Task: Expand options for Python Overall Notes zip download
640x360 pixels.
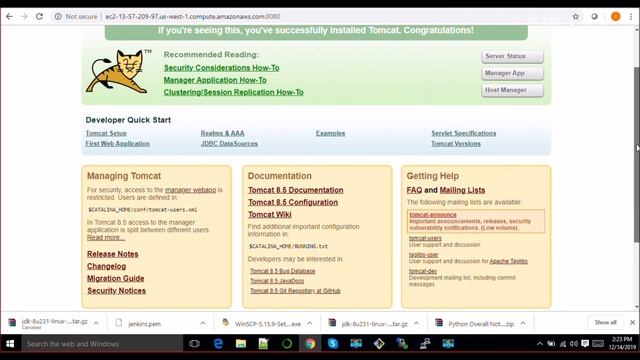Action: click(523, 323)
